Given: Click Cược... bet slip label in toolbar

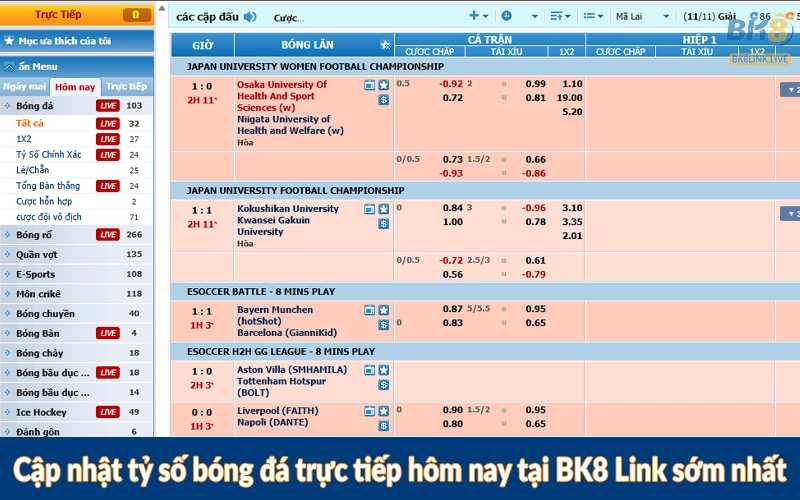Looking at the screenshot, I should (x=289, y=18).
